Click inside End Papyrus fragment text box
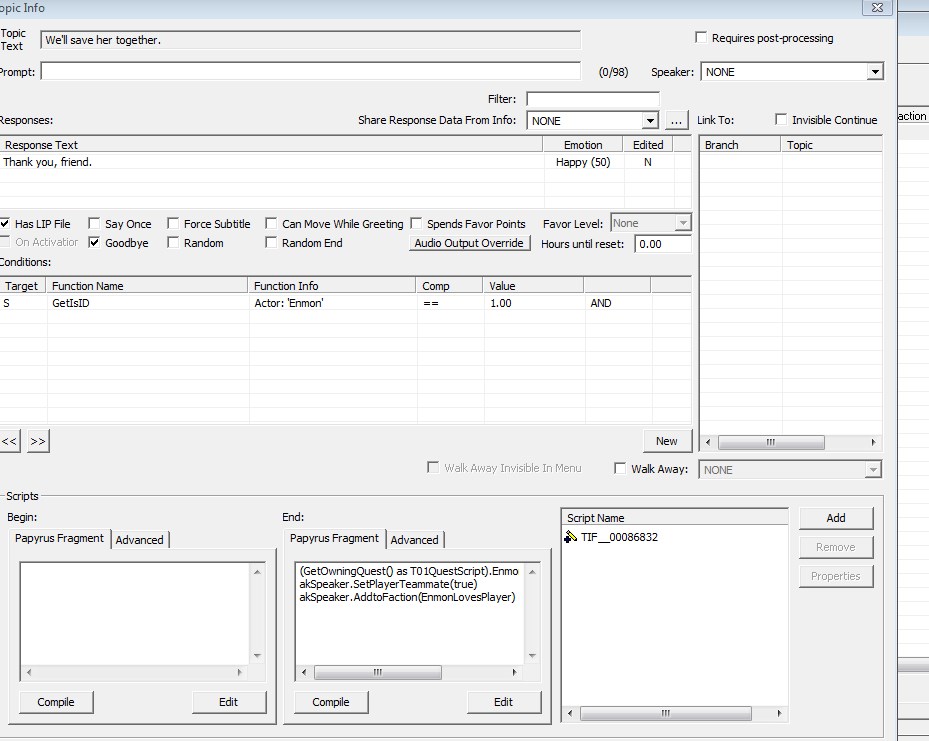The width and height of the screenshot is (929, 741). [x=409, y=613]
